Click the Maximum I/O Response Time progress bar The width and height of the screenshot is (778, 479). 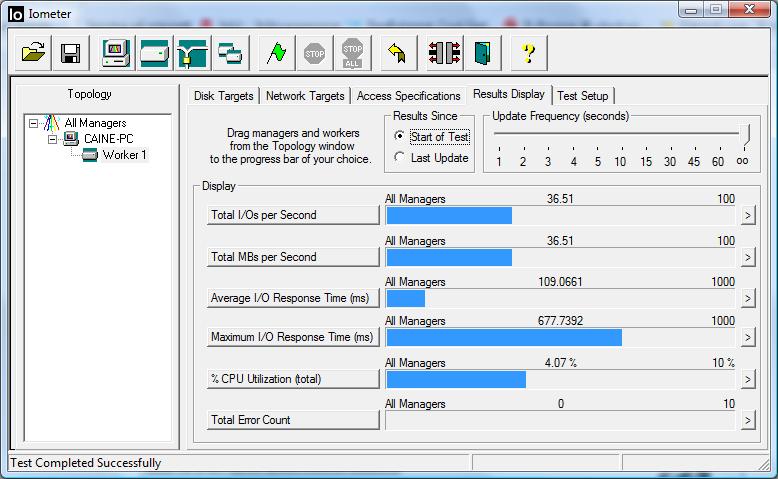[x=560, y=338]
